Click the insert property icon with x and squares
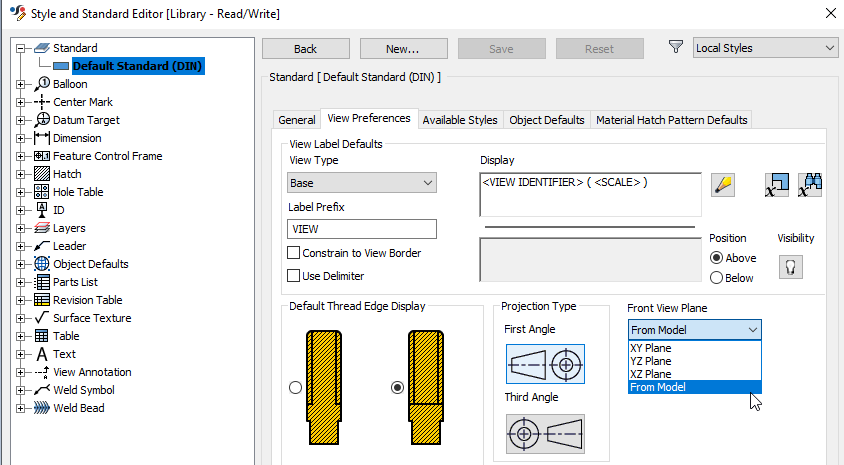The image size is (844, 465). (x=777, y=185)
